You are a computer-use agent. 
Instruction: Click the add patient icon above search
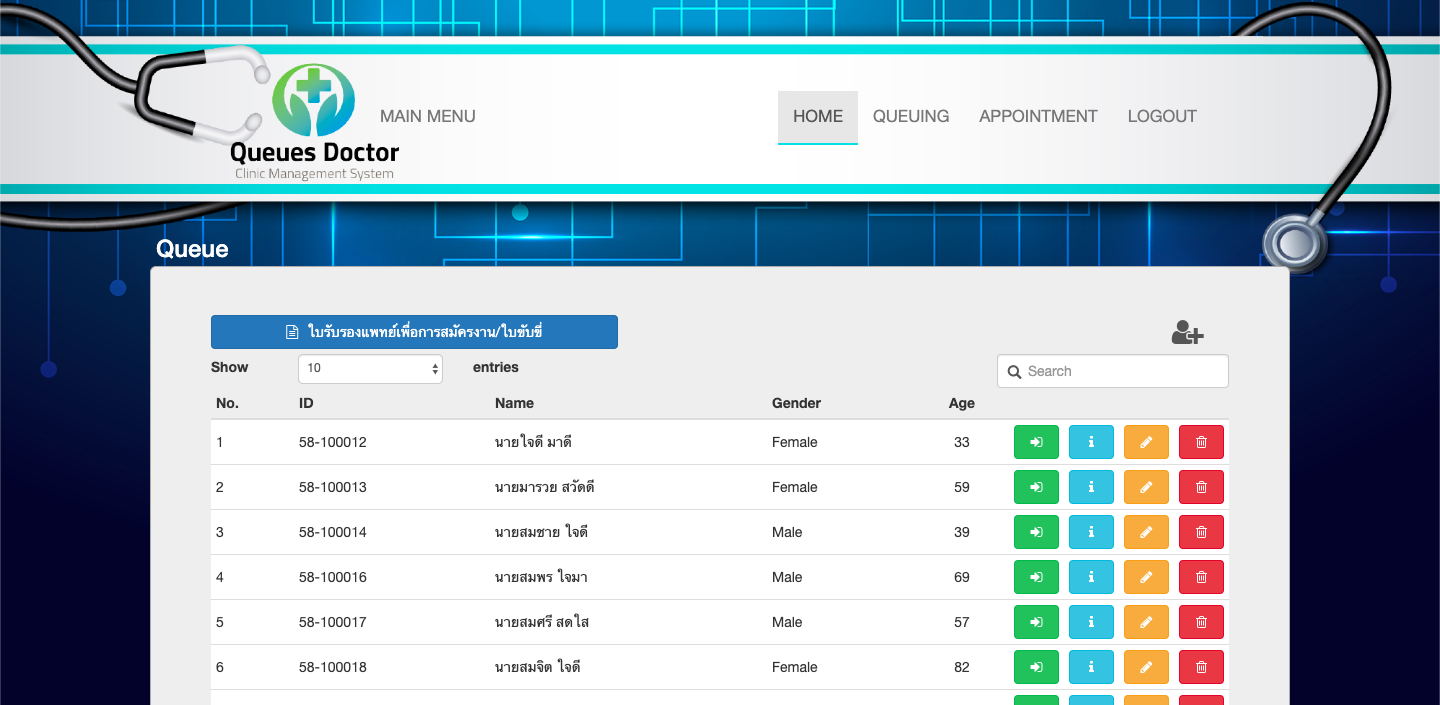coord(1187,333)
